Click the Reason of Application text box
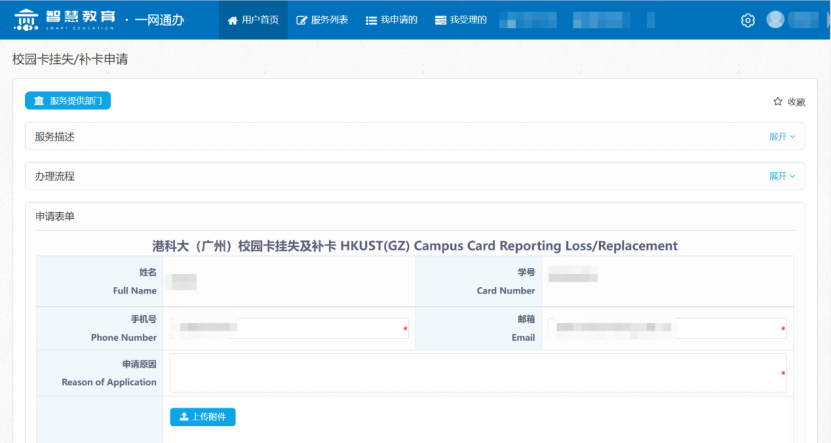 (477, 372)
